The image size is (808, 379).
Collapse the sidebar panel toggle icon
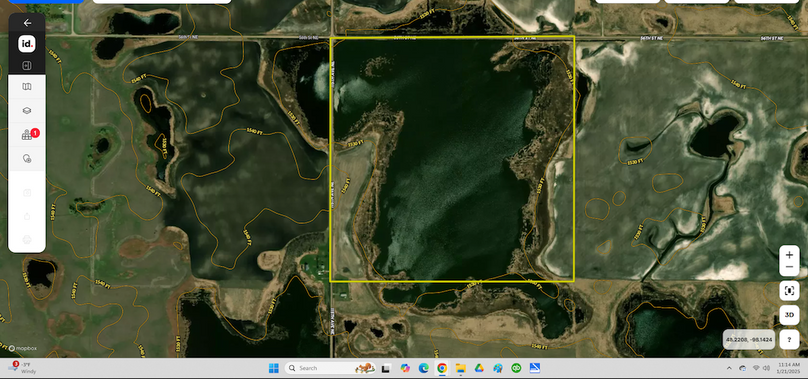(x=27, y=65)
